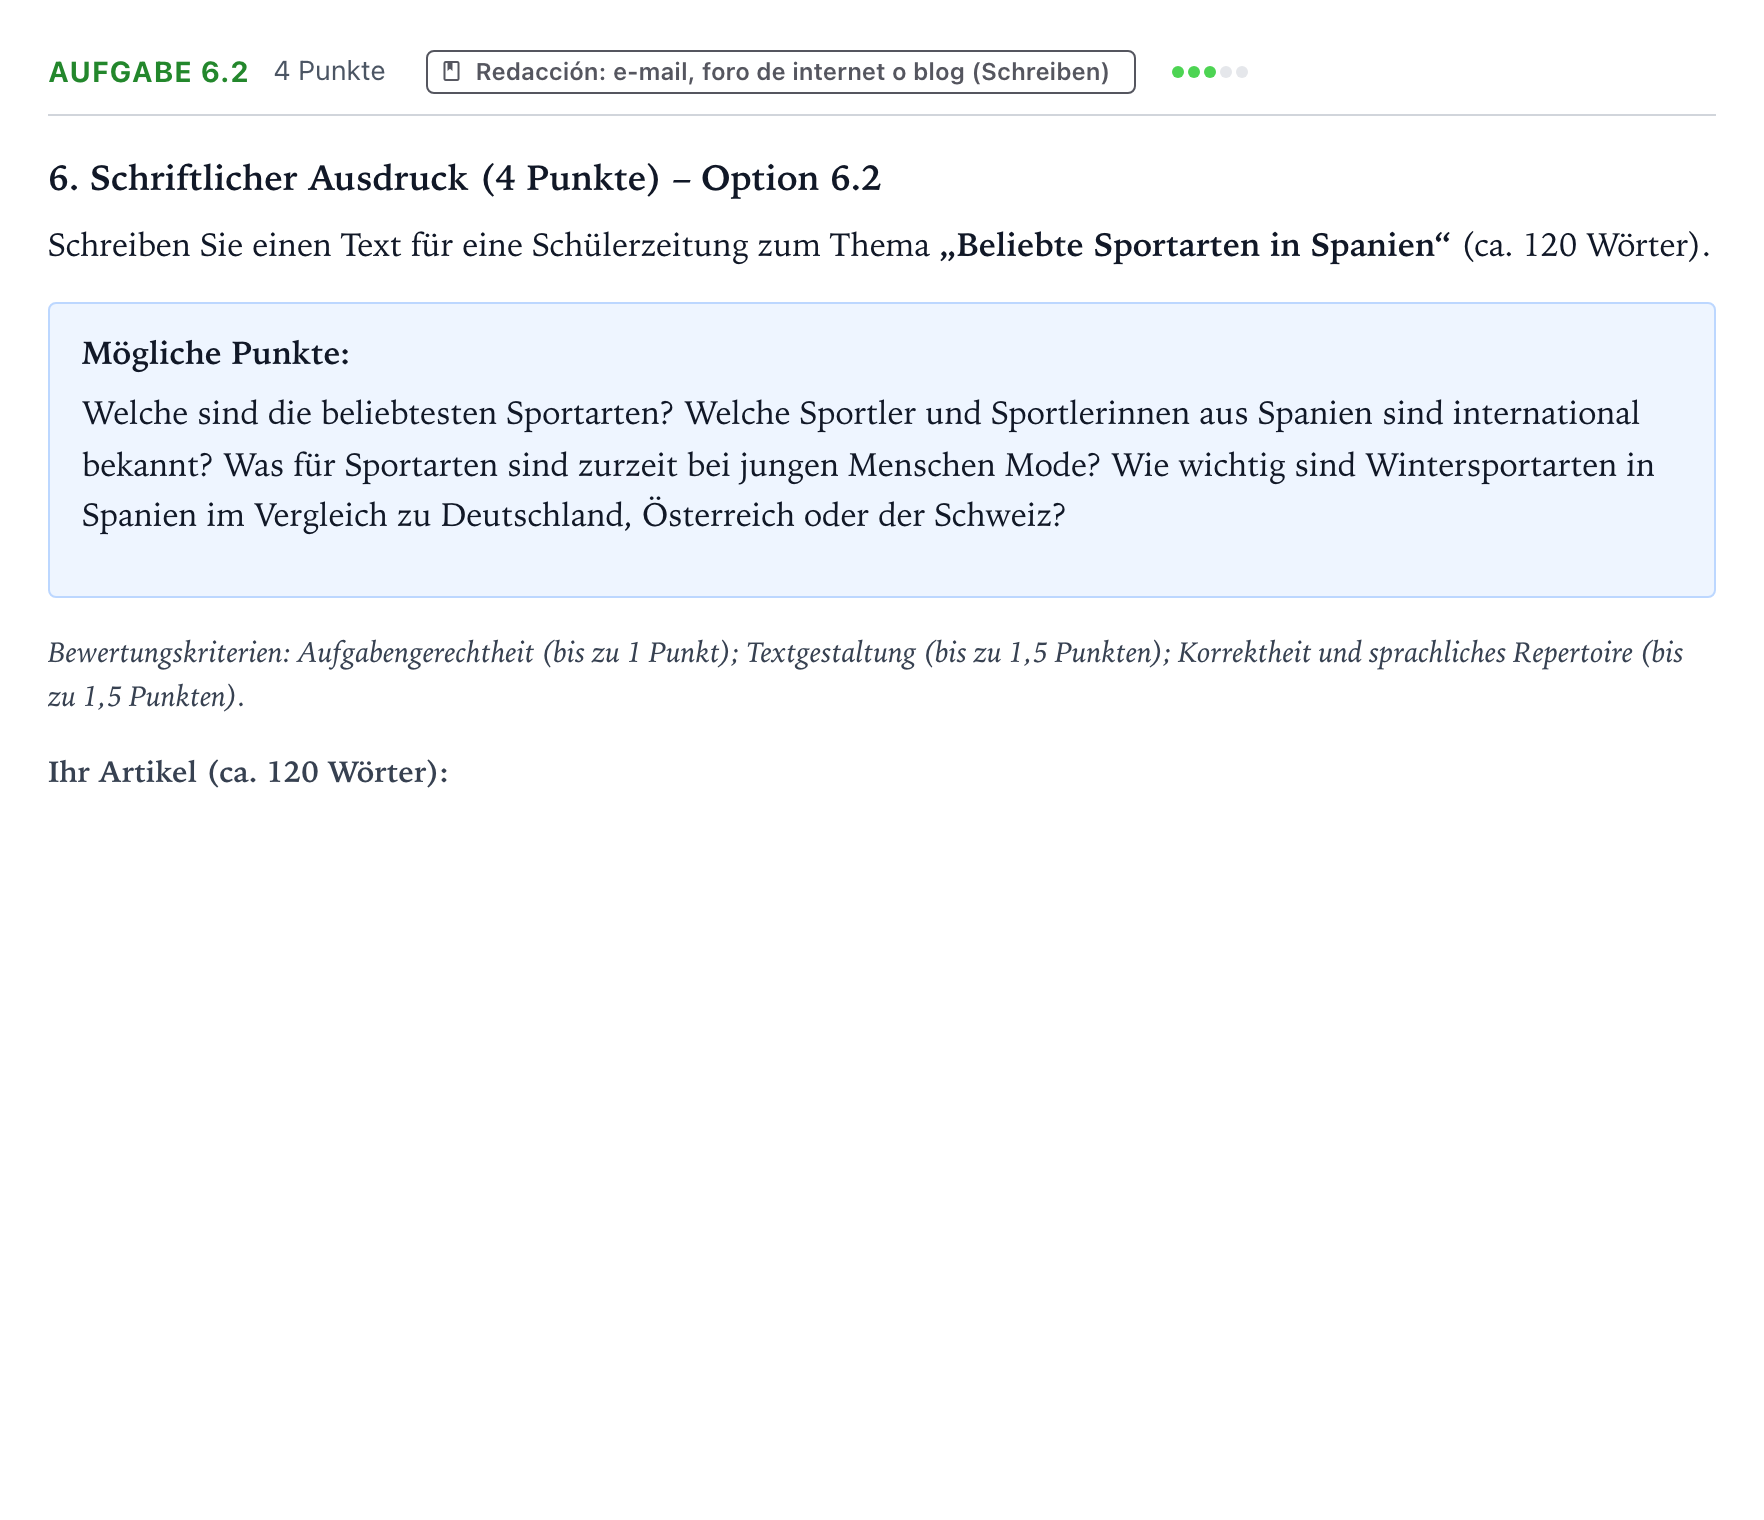Viewport: 1764px width, 1520px height.
Task: Click the 'Ihr Artikel (ca. 120 Wörter):' label
Action: click(248, 772)
